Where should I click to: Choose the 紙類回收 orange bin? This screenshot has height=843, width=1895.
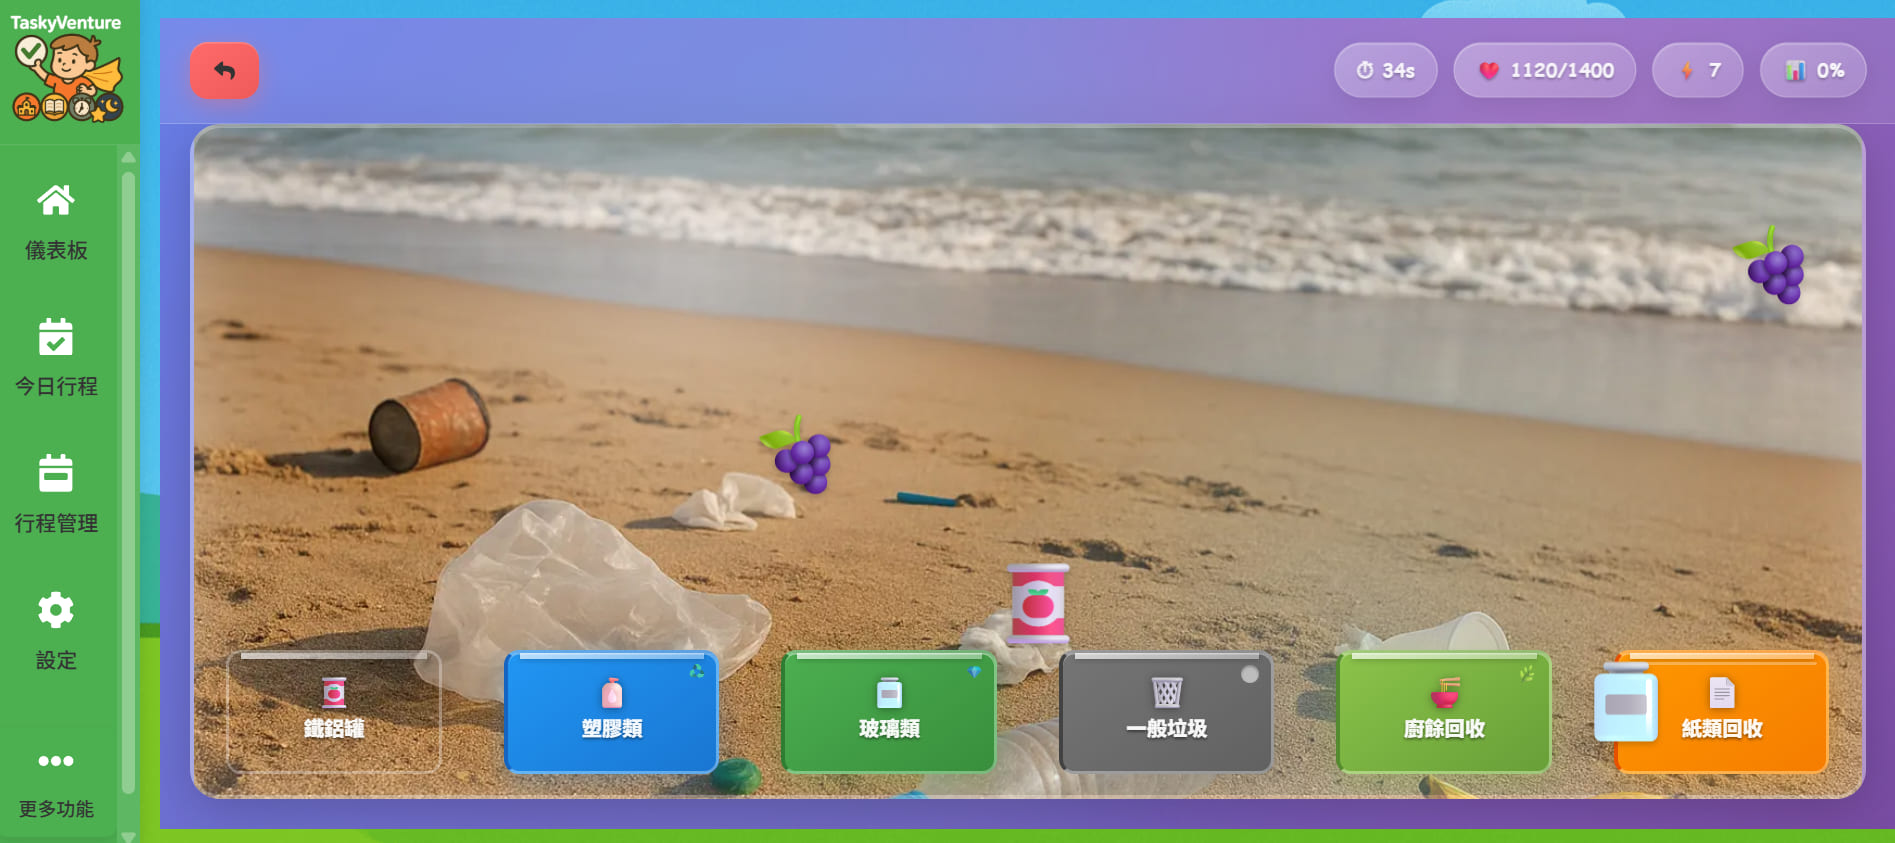[1722, 712]
